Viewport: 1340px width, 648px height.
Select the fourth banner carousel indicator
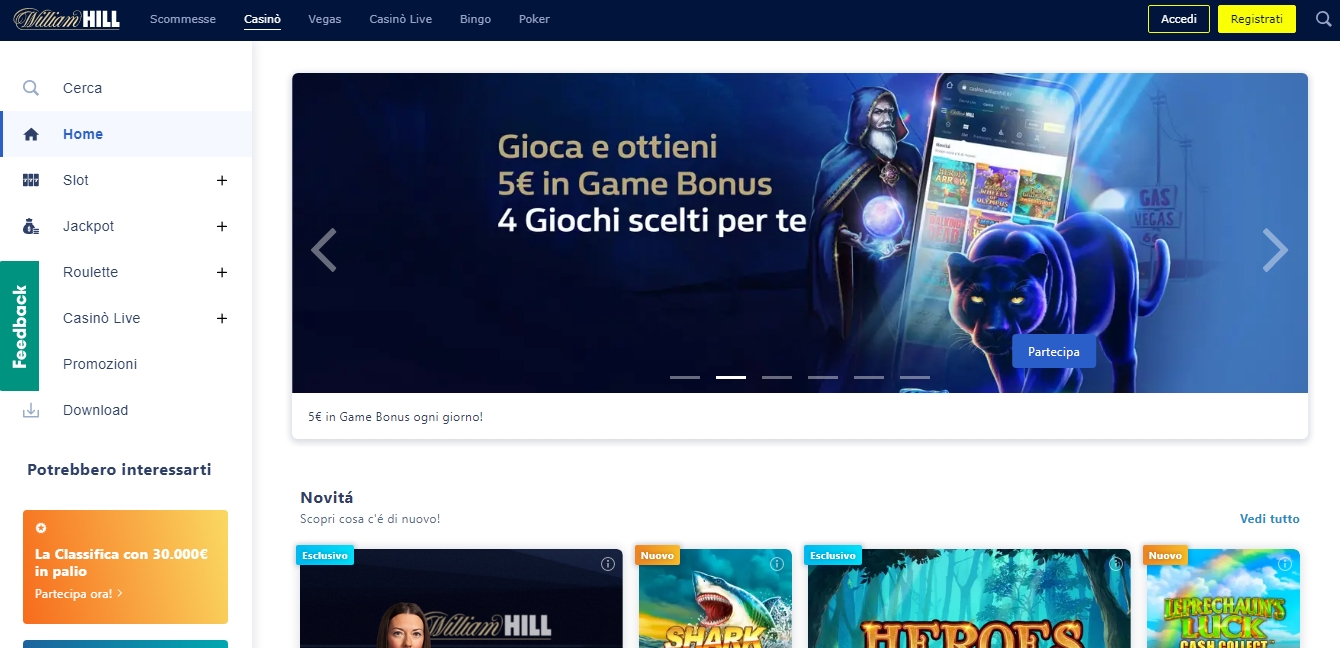tap(823, 377)
